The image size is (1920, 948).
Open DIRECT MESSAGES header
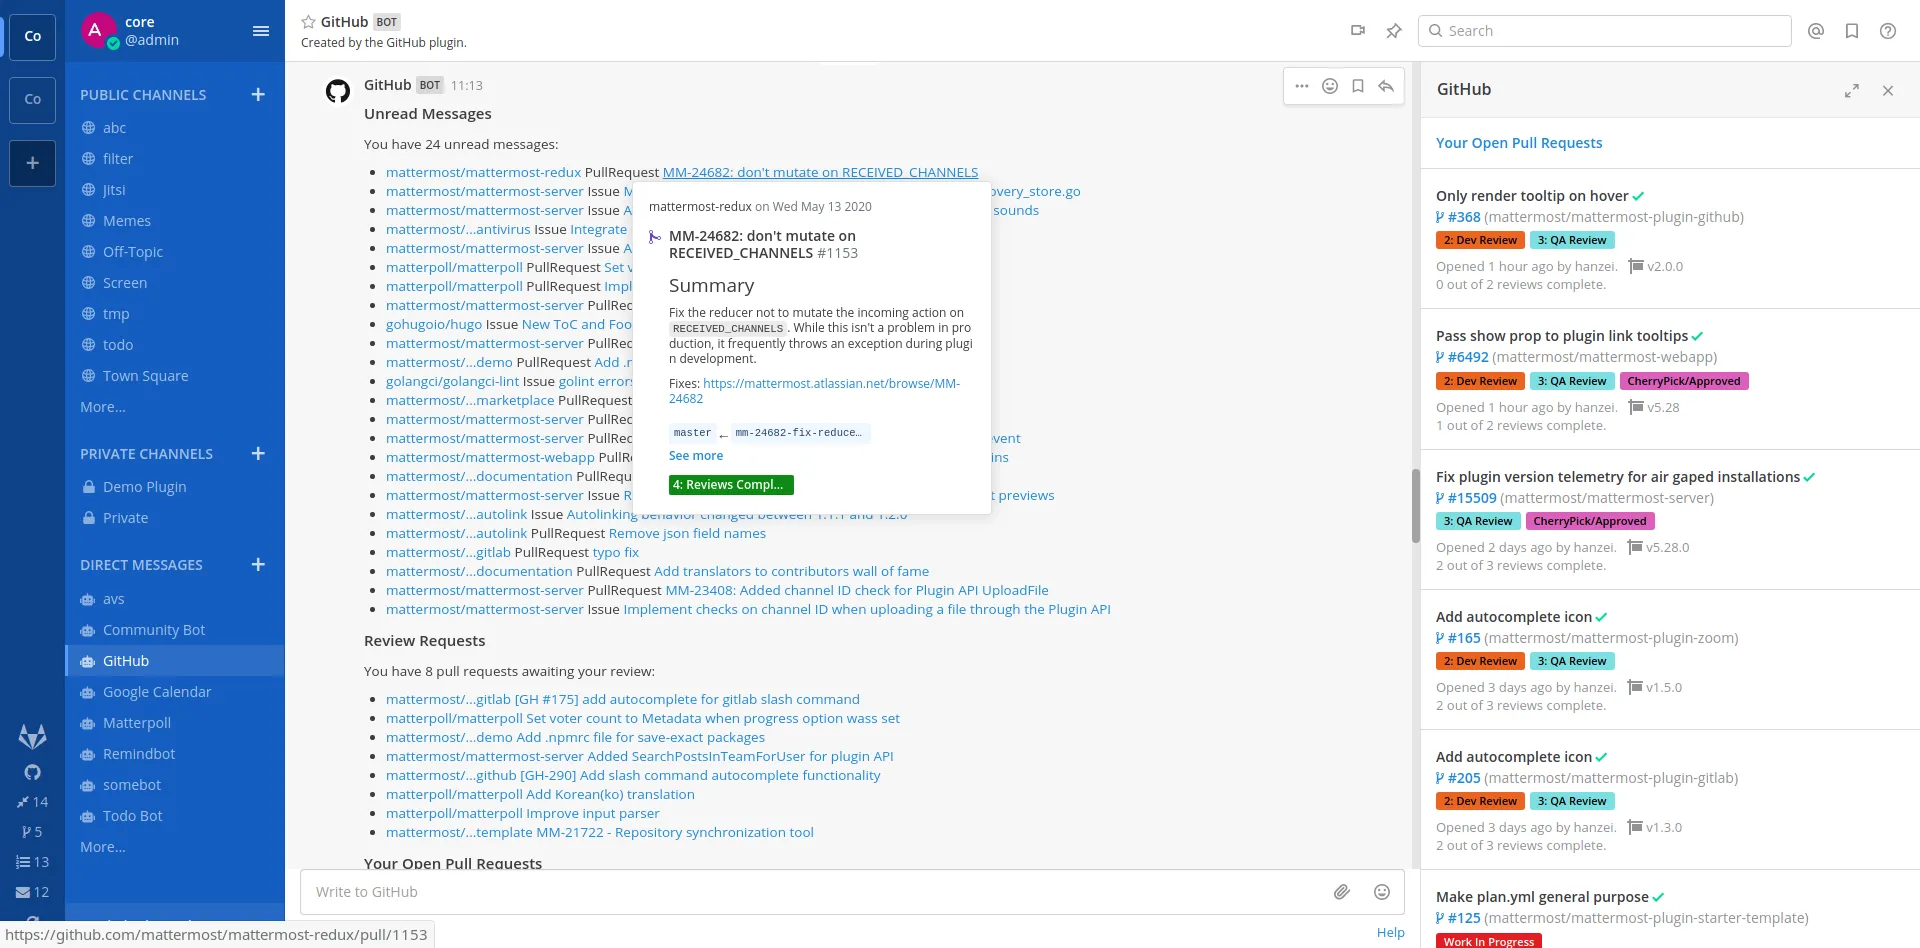point(141,565)
